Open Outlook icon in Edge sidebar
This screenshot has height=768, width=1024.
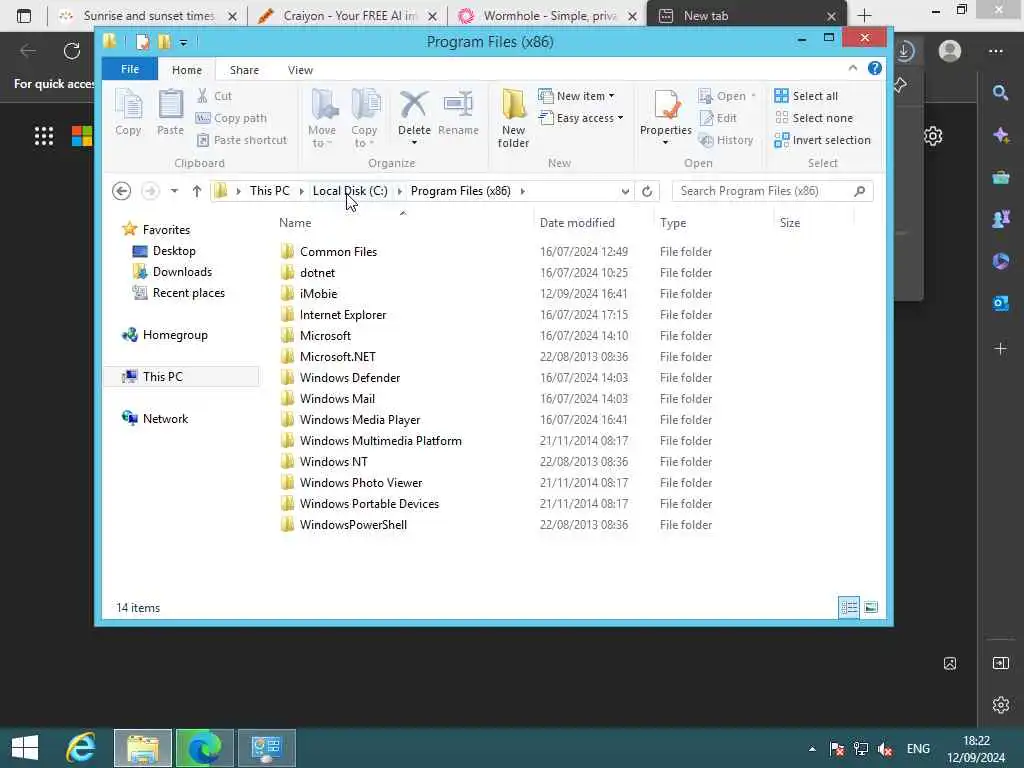click(x=1000, y=303)
